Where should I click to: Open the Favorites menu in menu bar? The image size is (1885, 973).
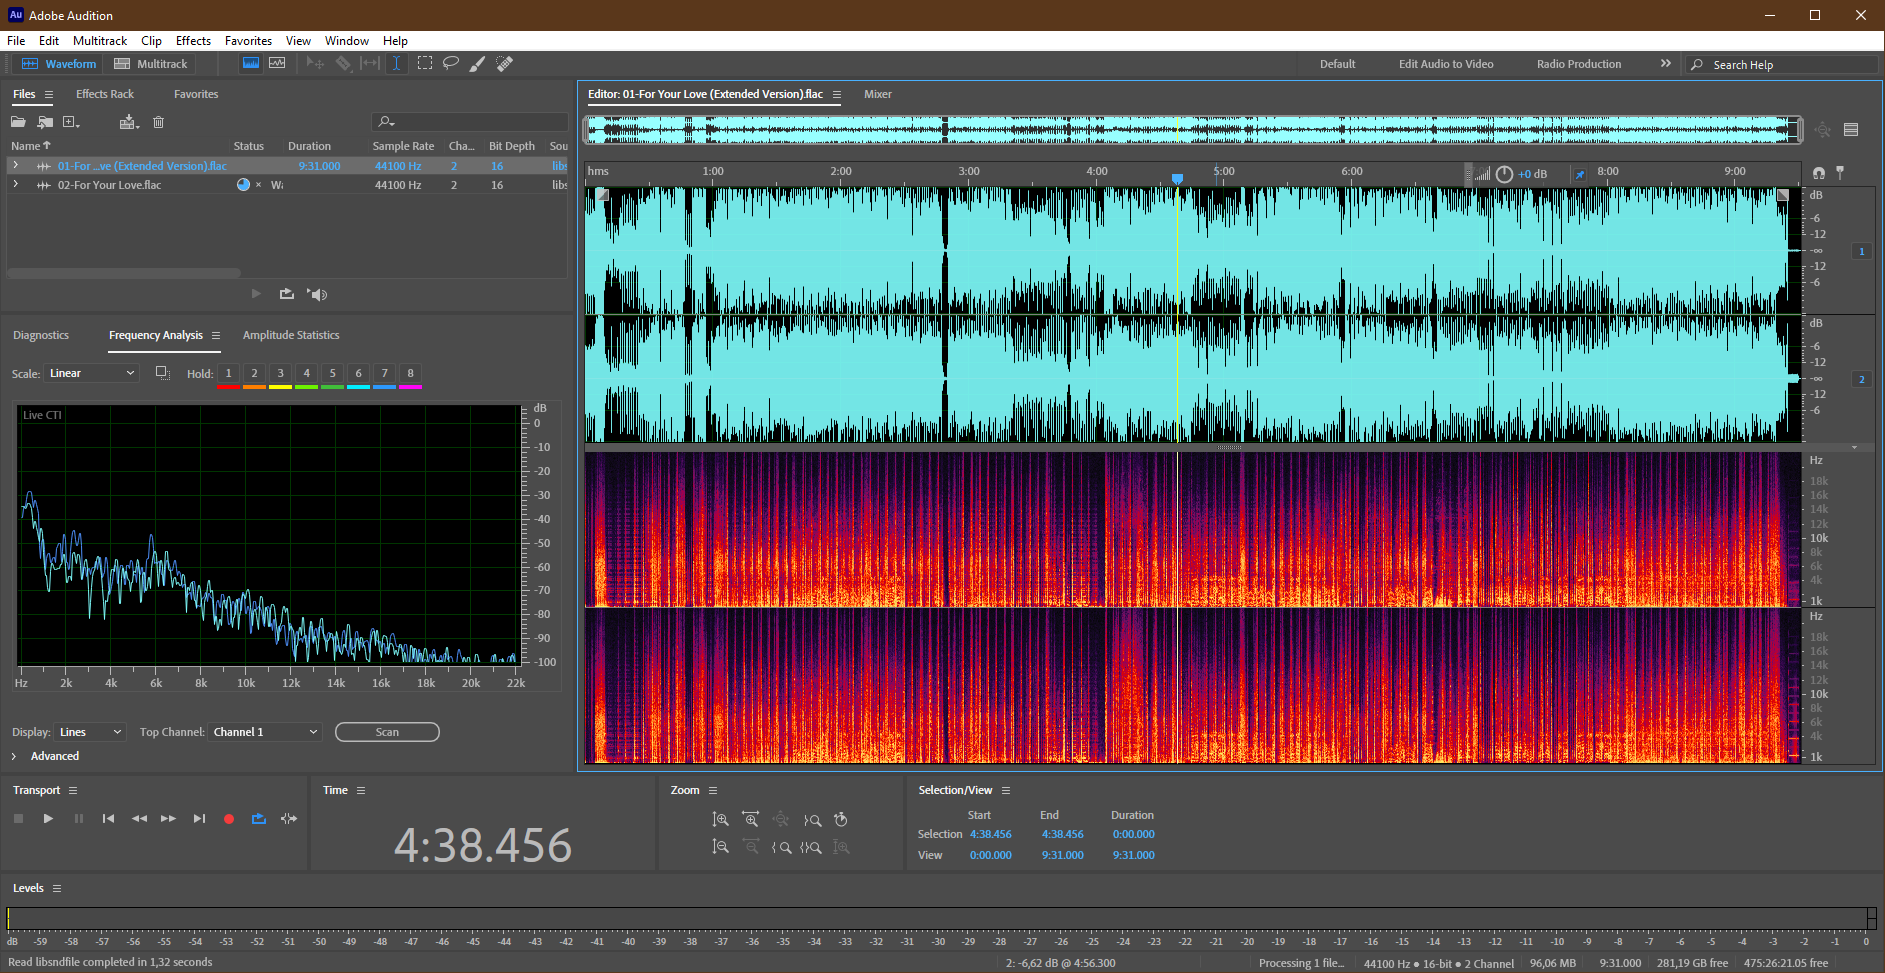(248, 41)
